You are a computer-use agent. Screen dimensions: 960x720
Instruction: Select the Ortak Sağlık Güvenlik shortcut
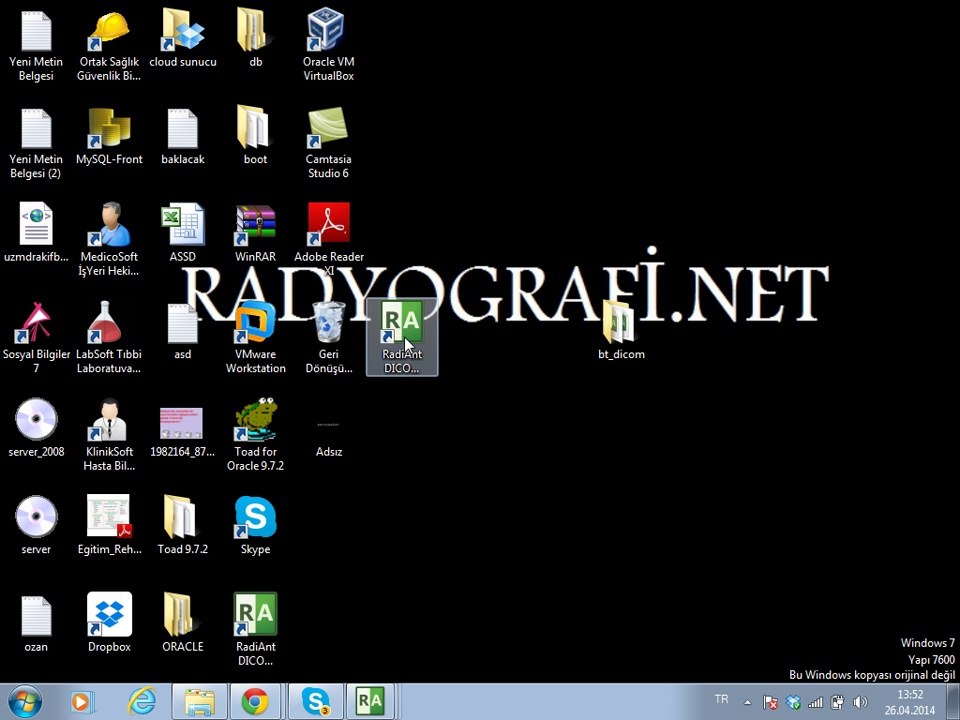[x=109, y=45]
